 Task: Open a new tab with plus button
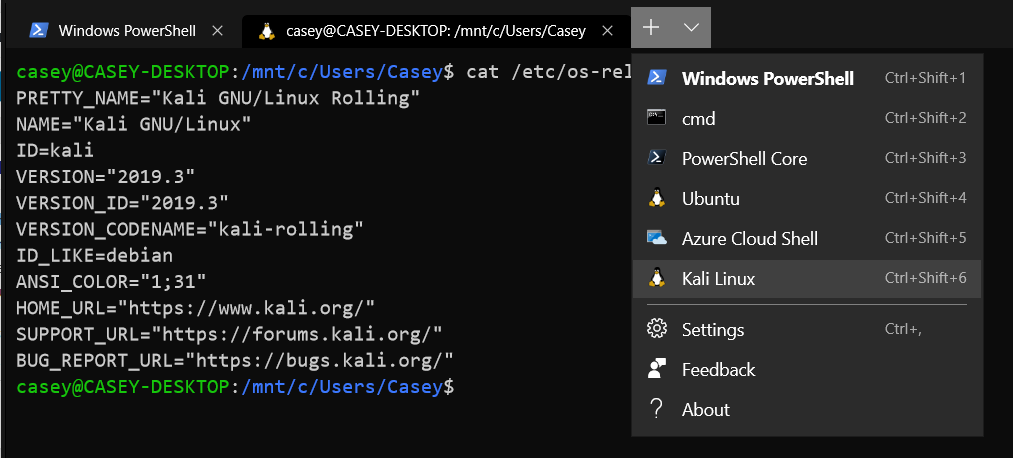[651, 28]
